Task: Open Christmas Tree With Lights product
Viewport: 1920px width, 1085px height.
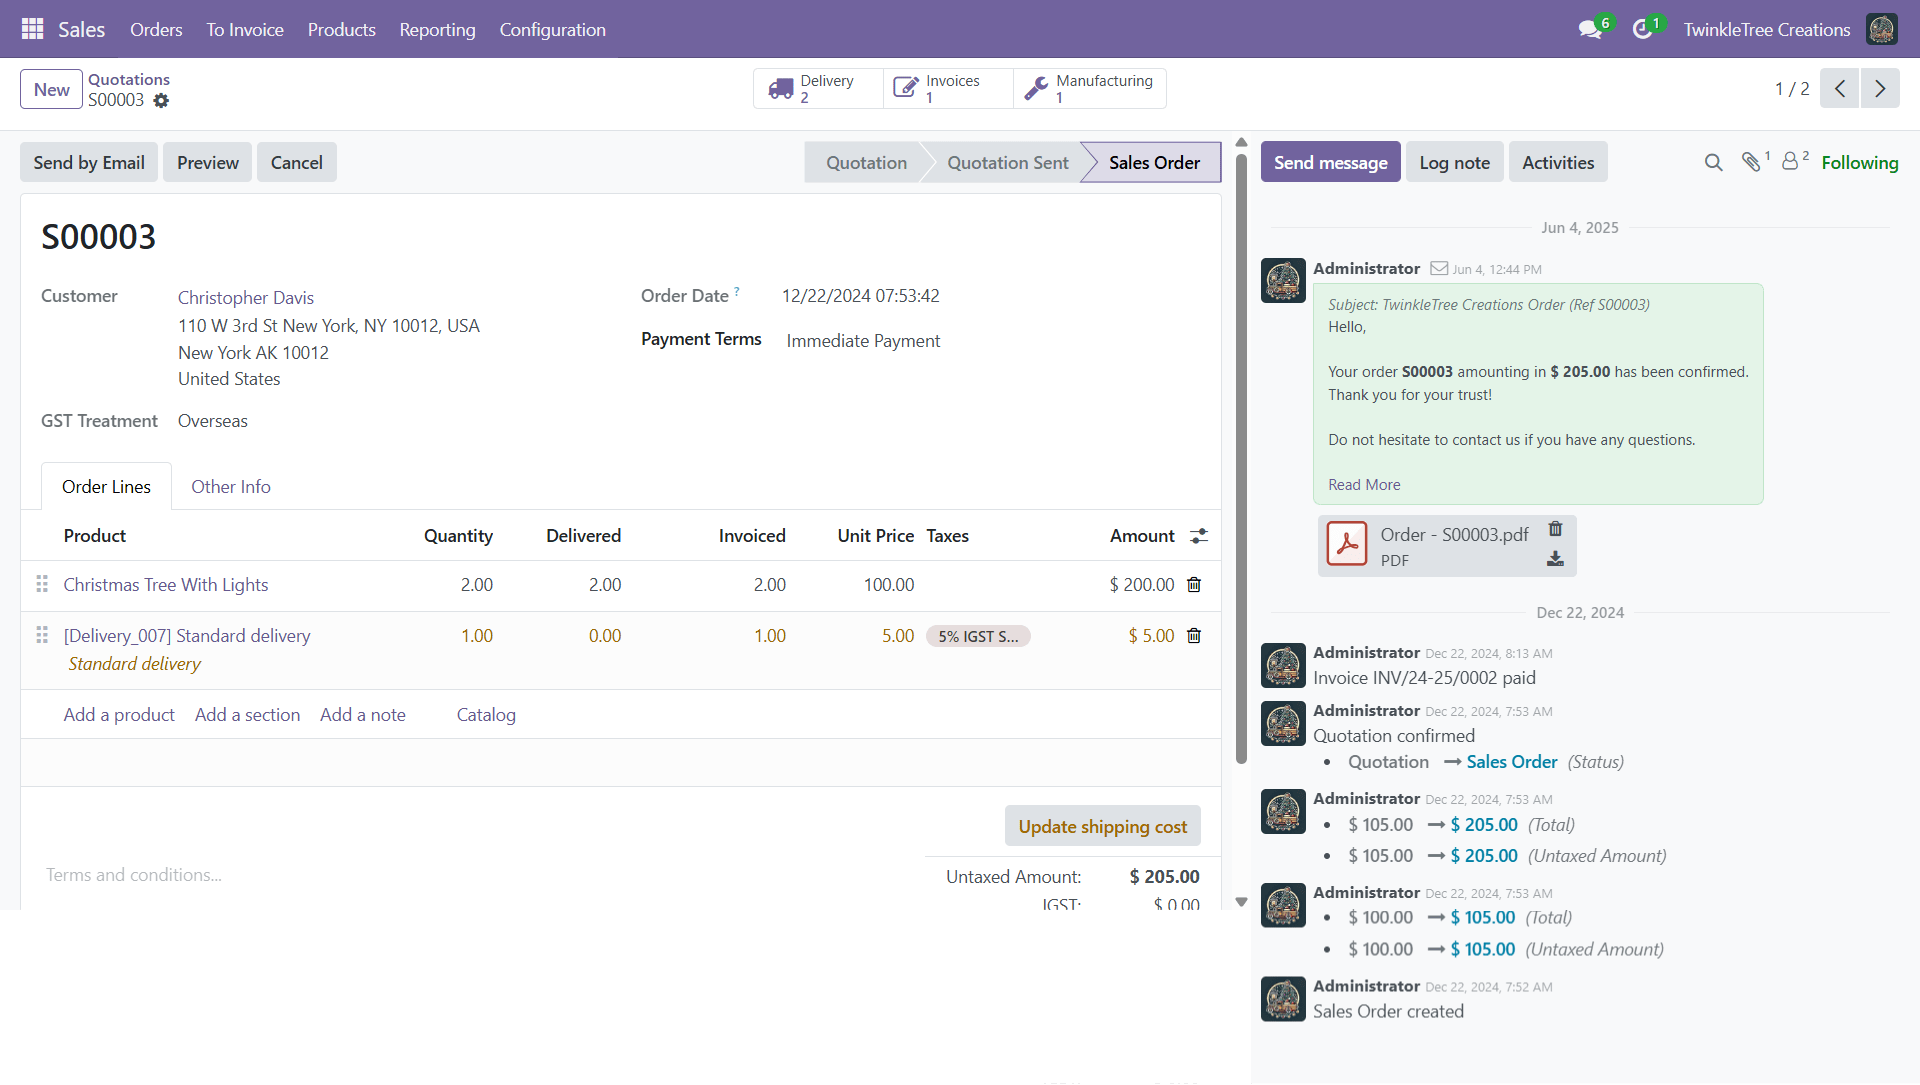Action: [166, 585]
